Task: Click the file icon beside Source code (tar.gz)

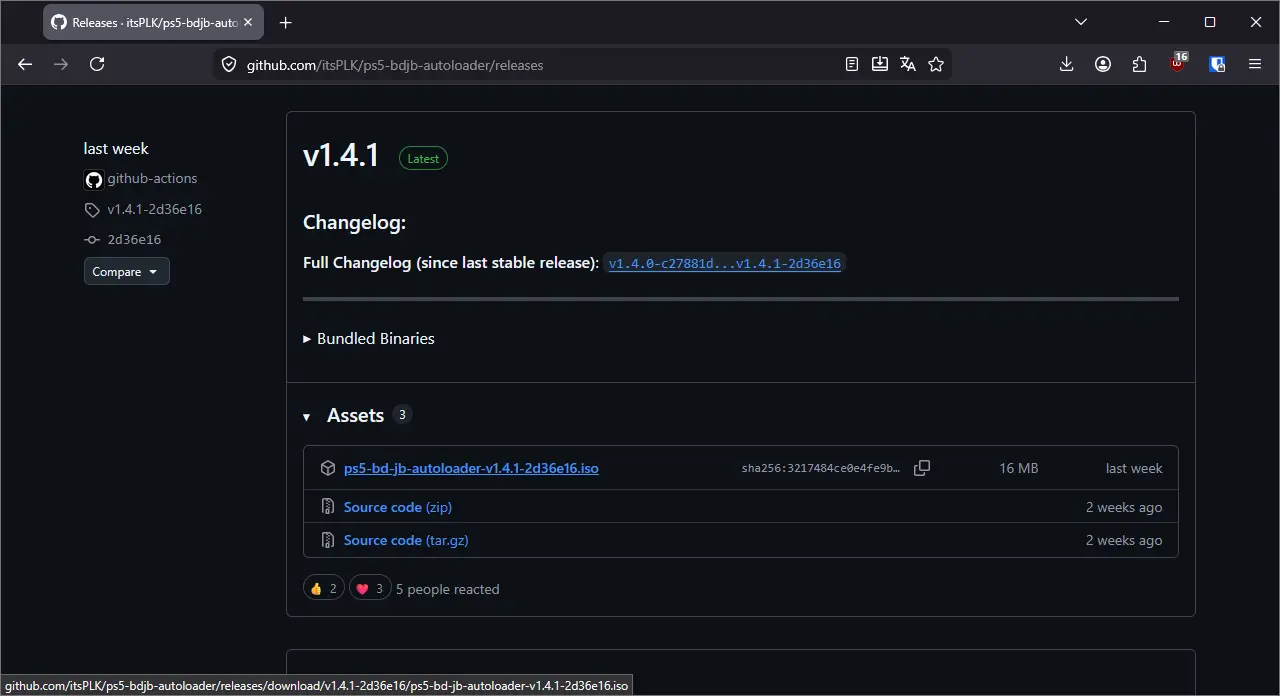Action: 327,540
